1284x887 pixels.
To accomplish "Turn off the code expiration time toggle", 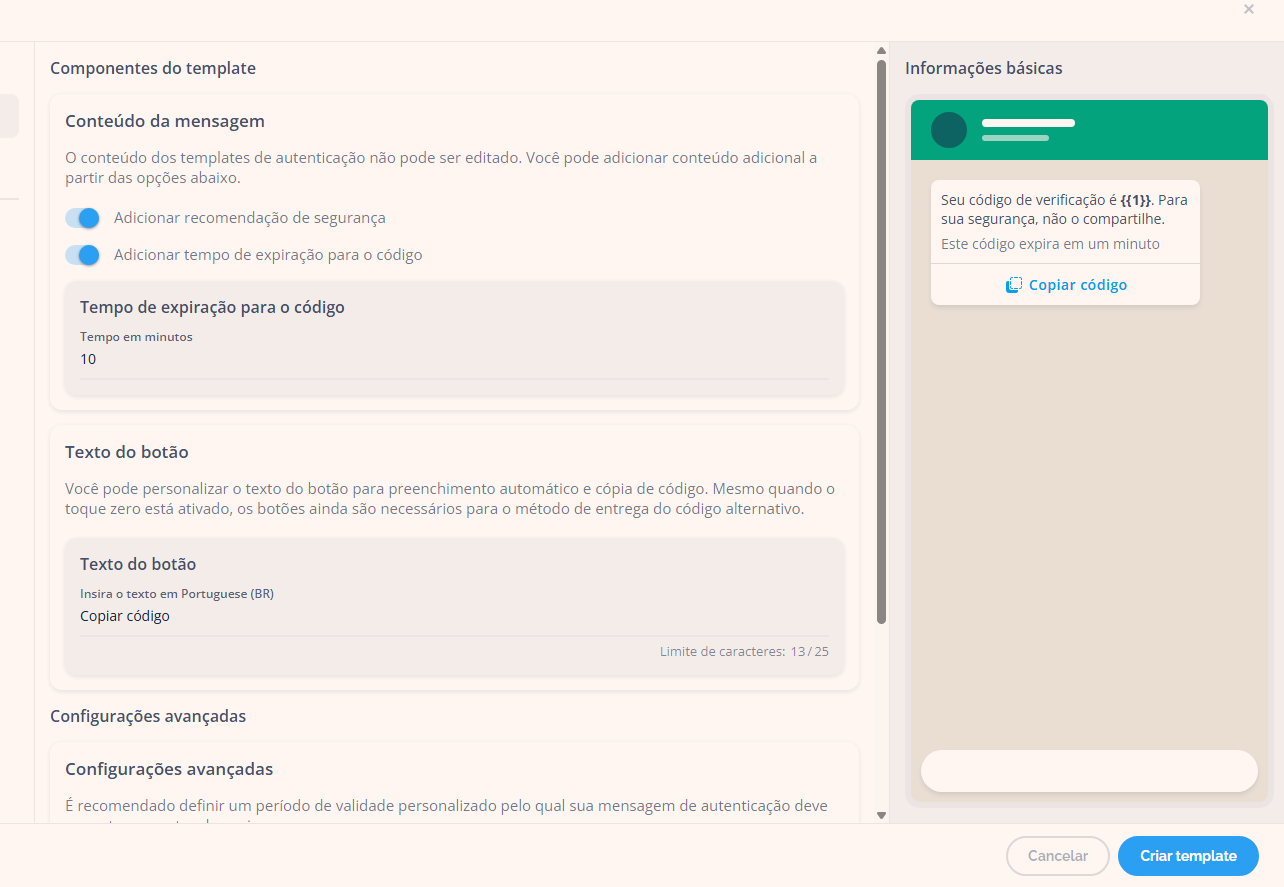I will pyautogui.click(x=82, y=255).
